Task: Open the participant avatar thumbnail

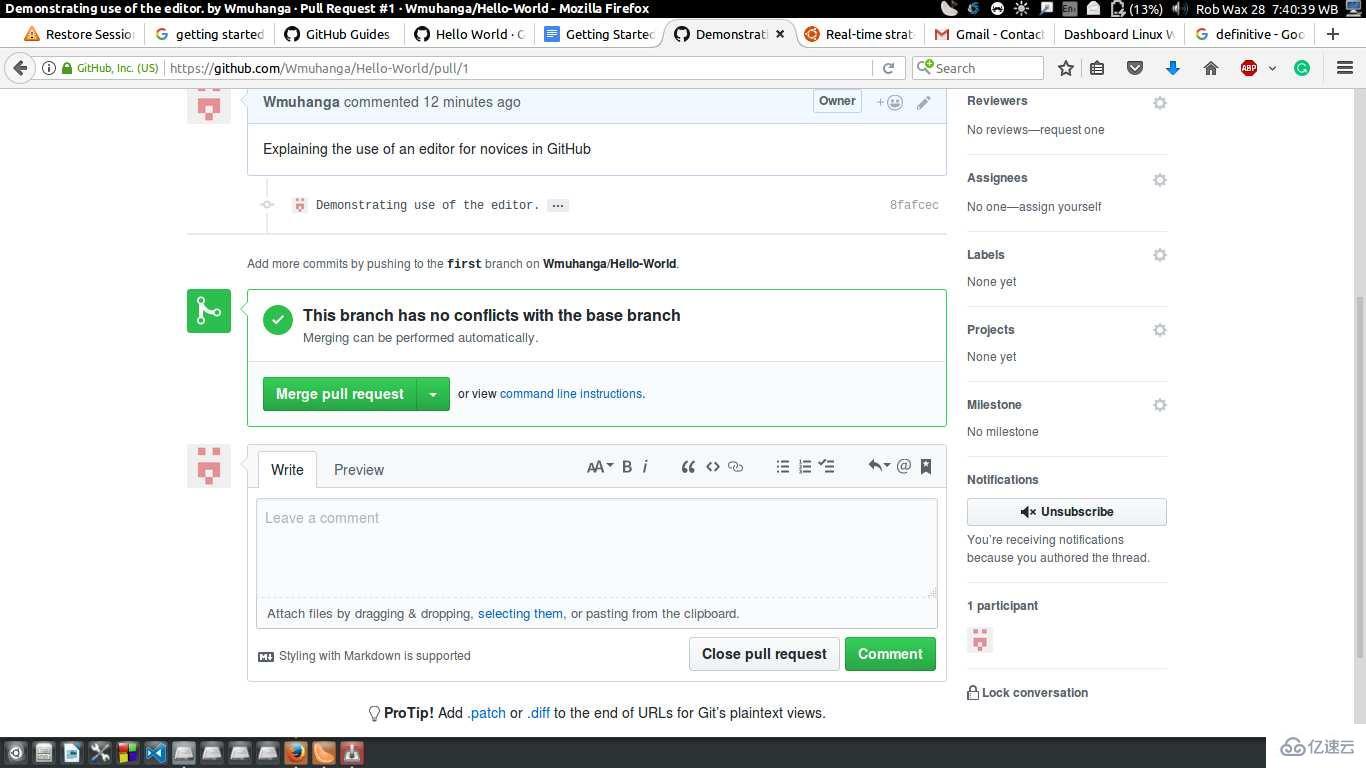Action: [980, 639]
